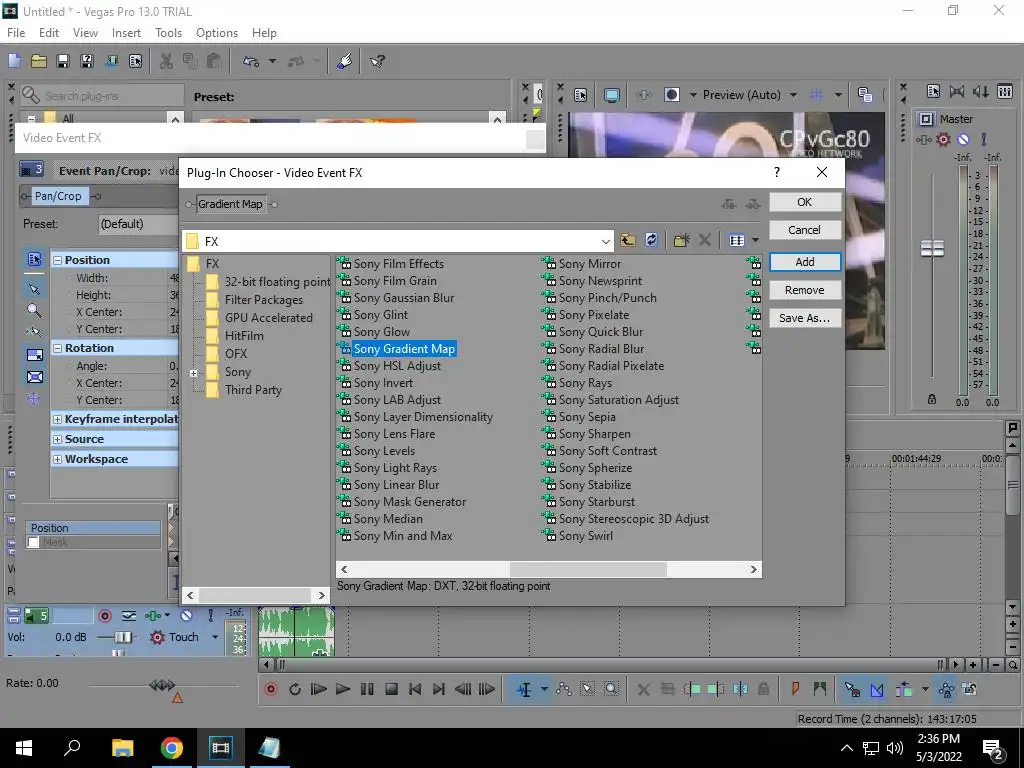Click OK in Plug-In Chooser
This screenshot has width=1024, height=768.
click(x=805, y=202)
